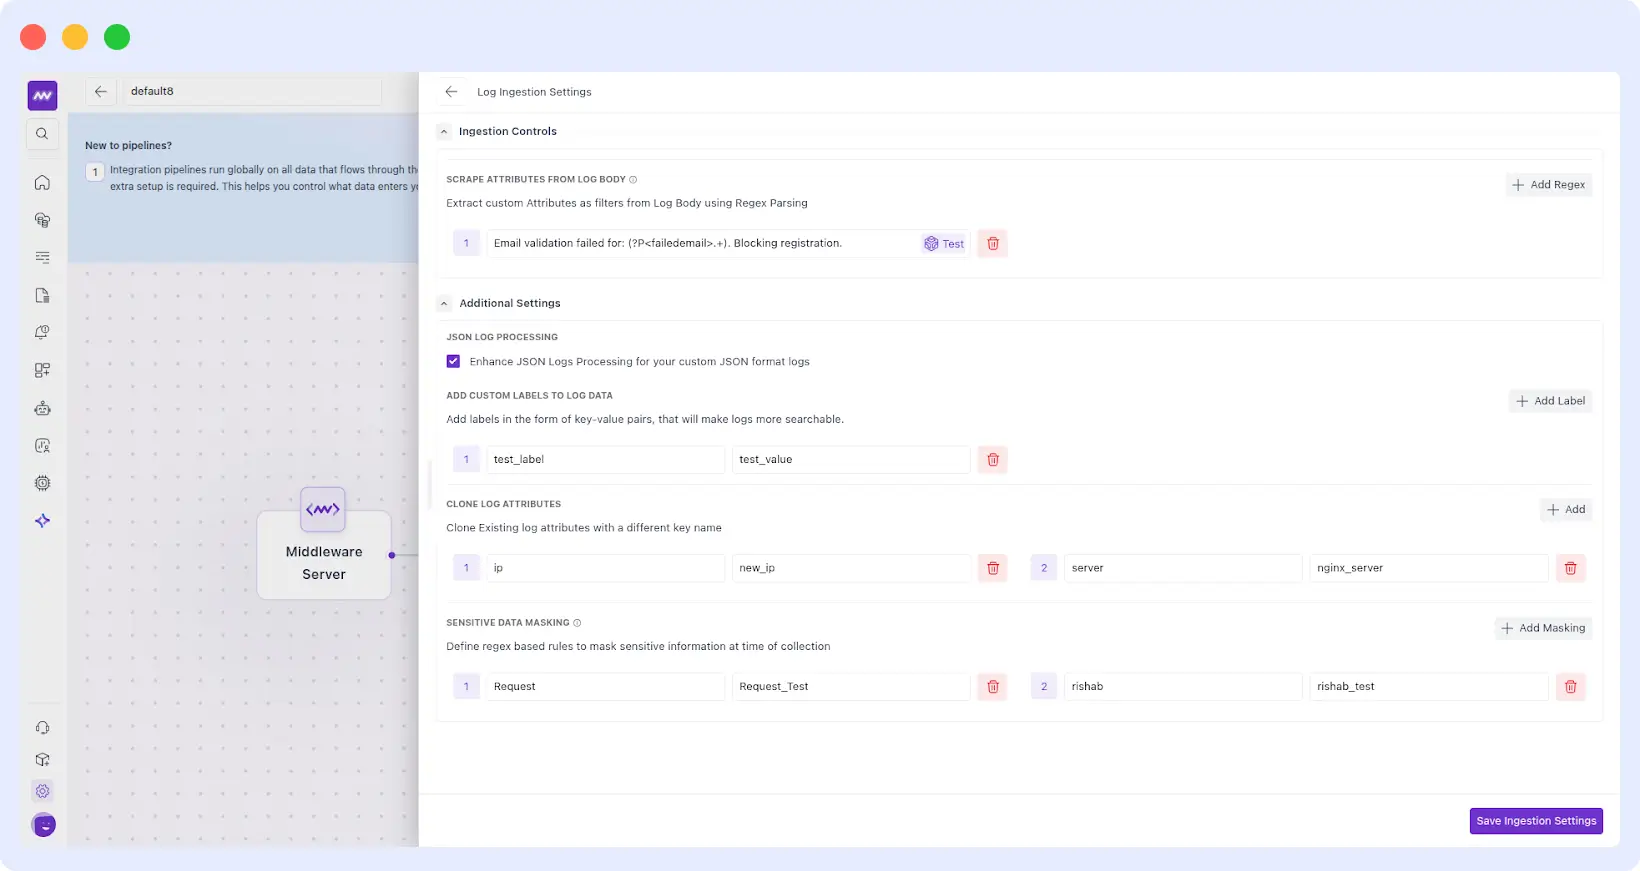The height and width of the screenshot is (871, 1640).
Task: Edit the new_ip clone attribute field
Action: click(850, 568)
